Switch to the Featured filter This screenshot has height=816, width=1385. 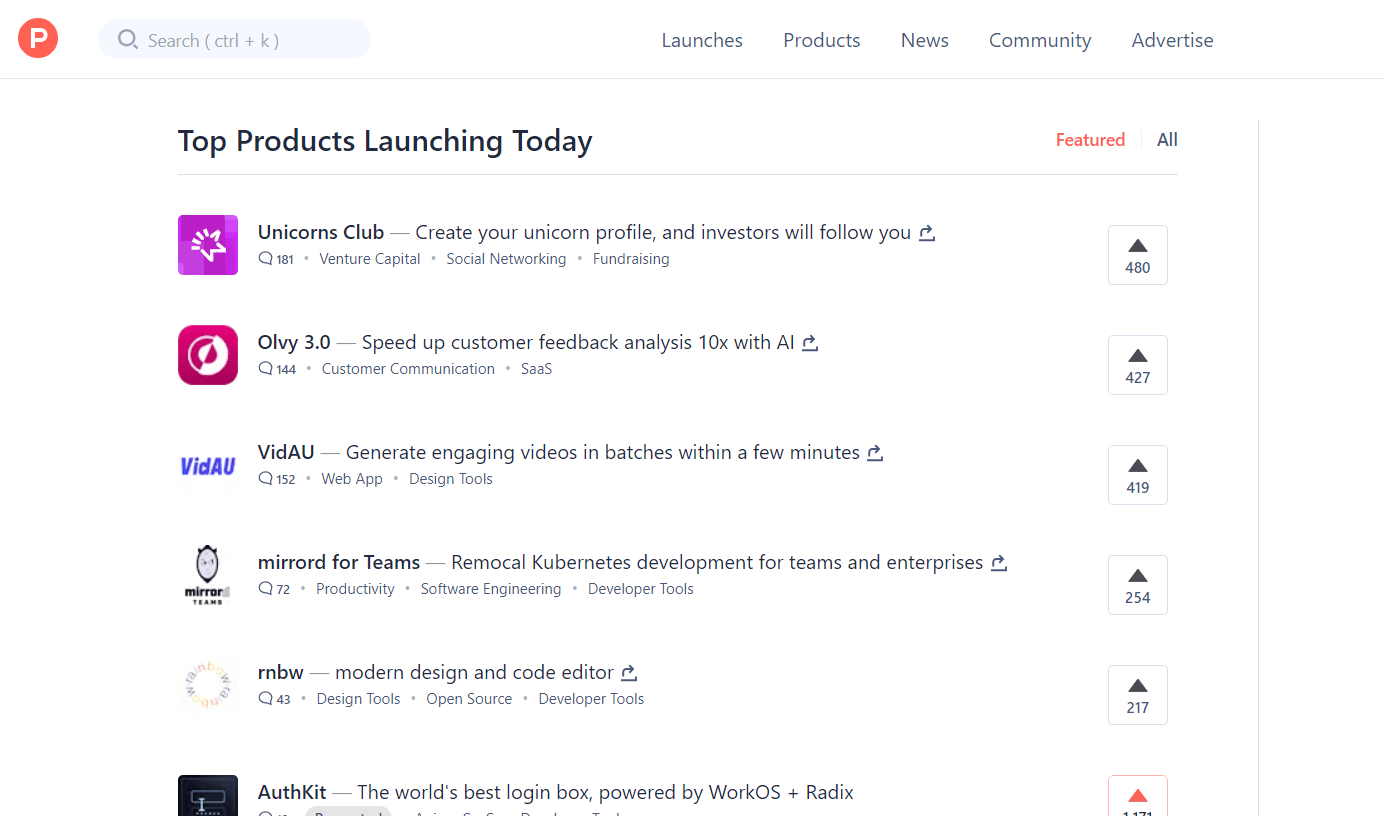pyautogui.click(x=1090, y=140)
